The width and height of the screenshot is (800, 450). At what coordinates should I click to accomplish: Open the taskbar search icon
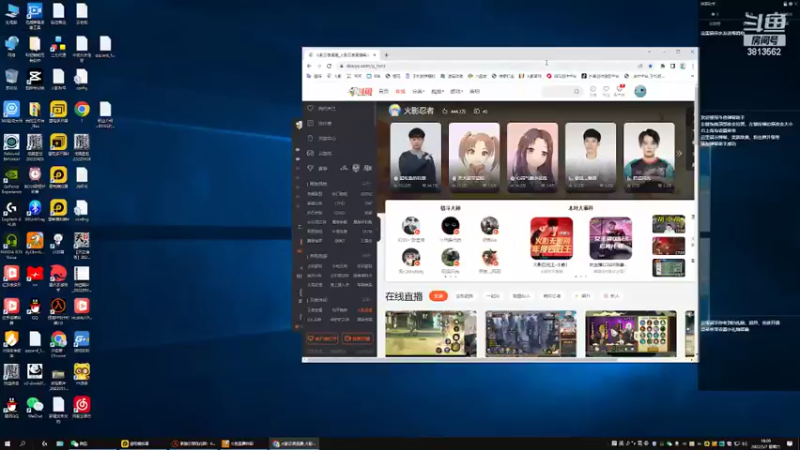[x=22, y=443]
